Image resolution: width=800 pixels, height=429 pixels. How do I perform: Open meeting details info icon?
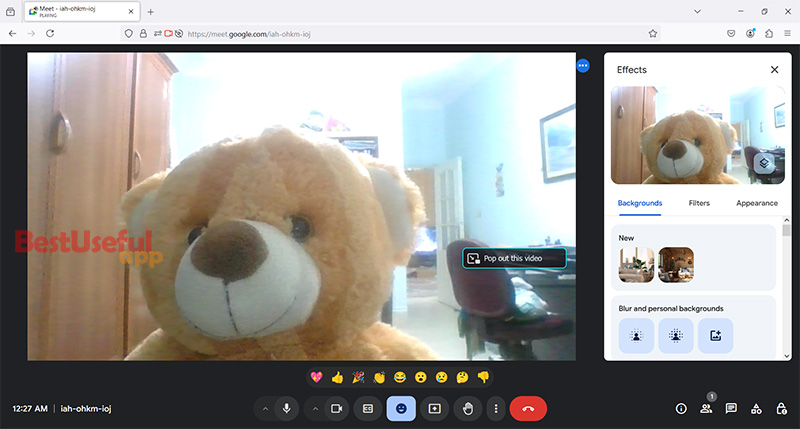pos(681,409)
